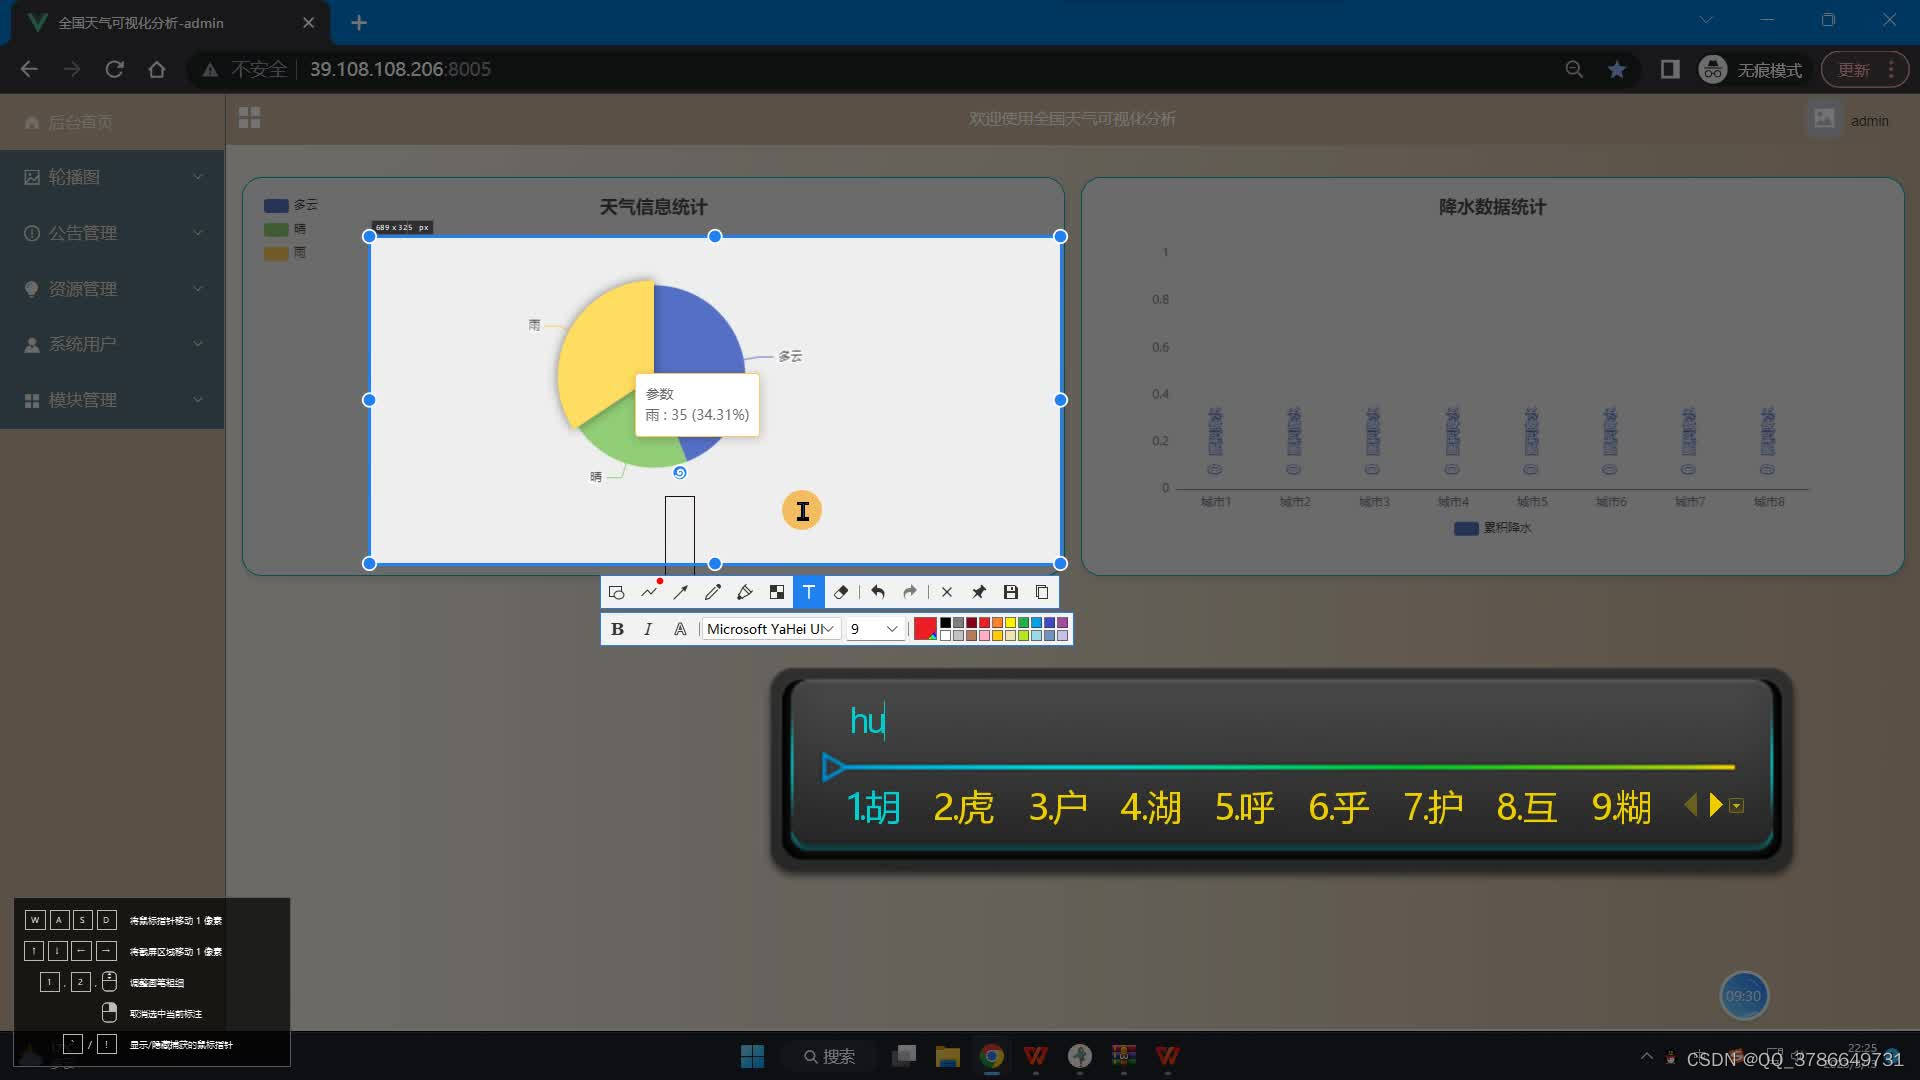Viewport: 1920px width, 1080px height.
Task: Open the font size 9 dropdown
Action: pyautogui.click(x=874, y=629)
